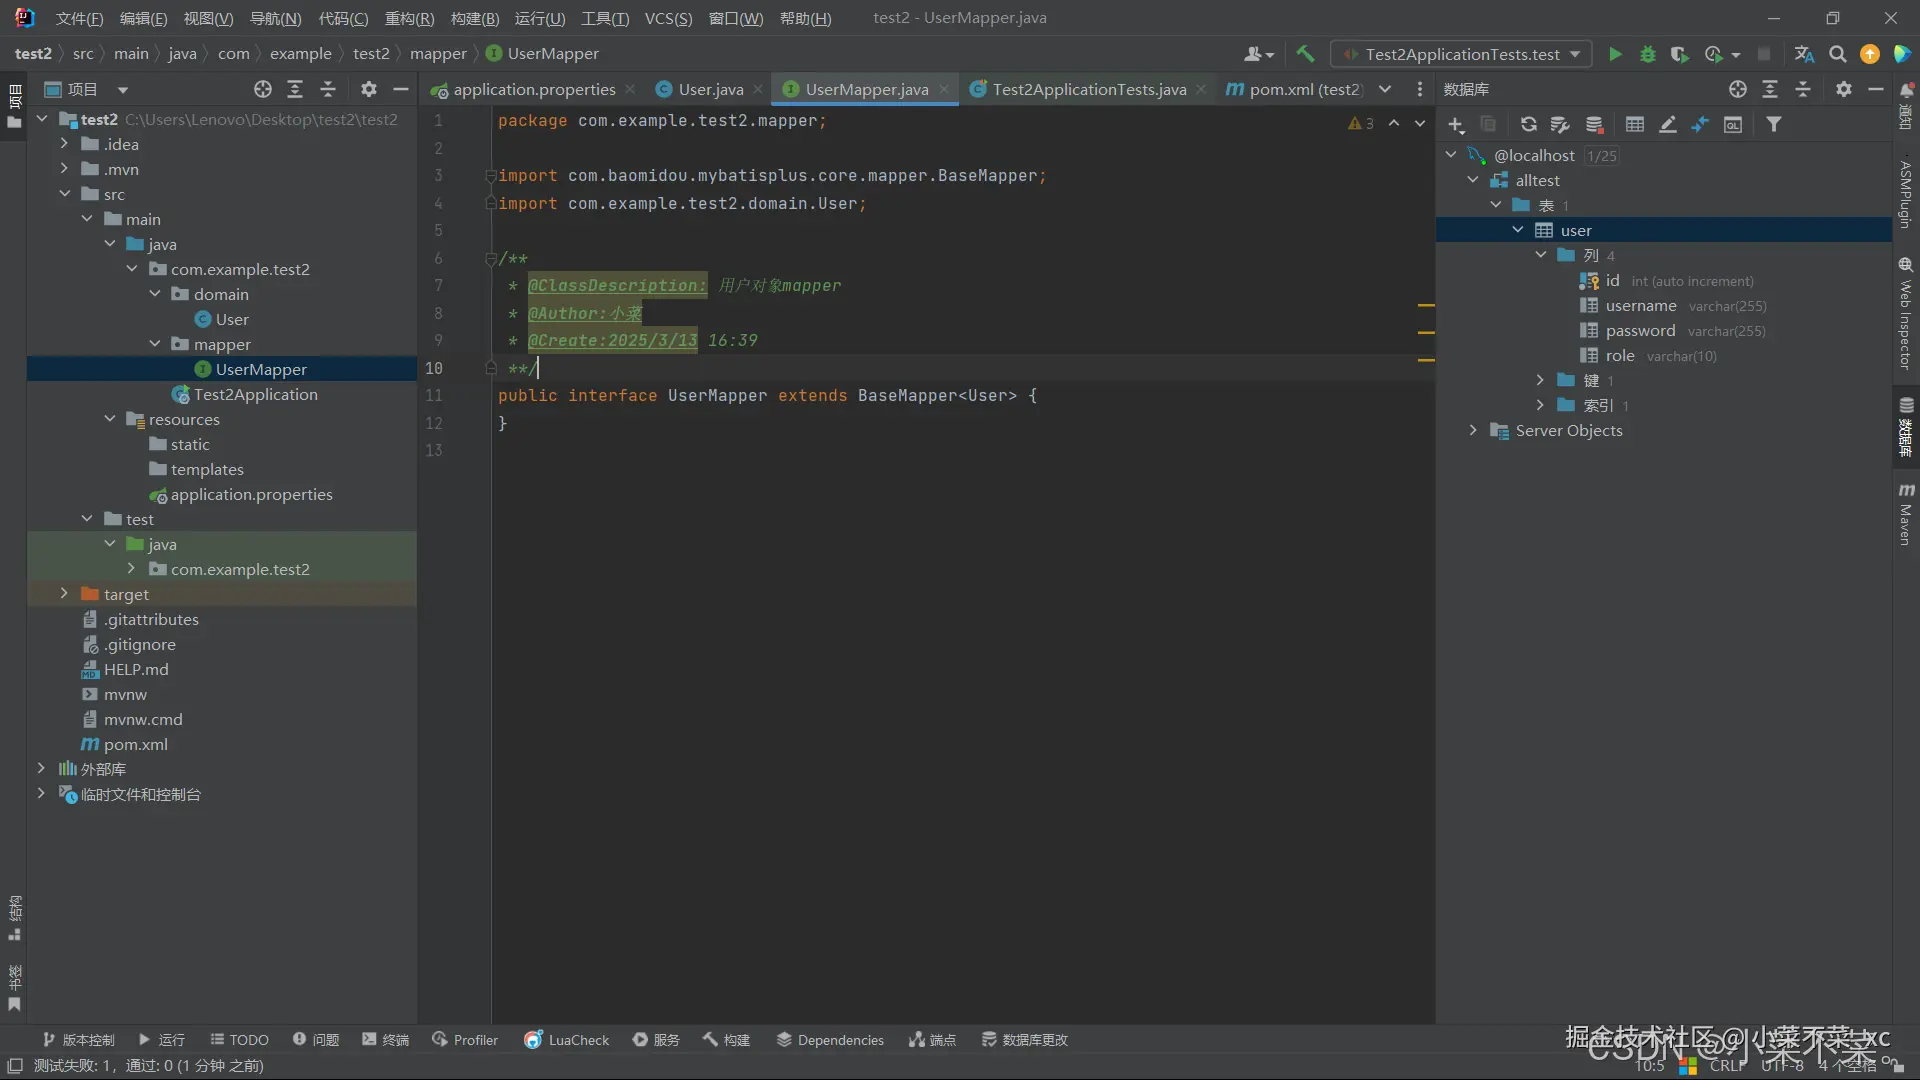Screen dimensions: 1920x1080
Task: Click the Debug bug icon
Action: tap(1647, 54)
